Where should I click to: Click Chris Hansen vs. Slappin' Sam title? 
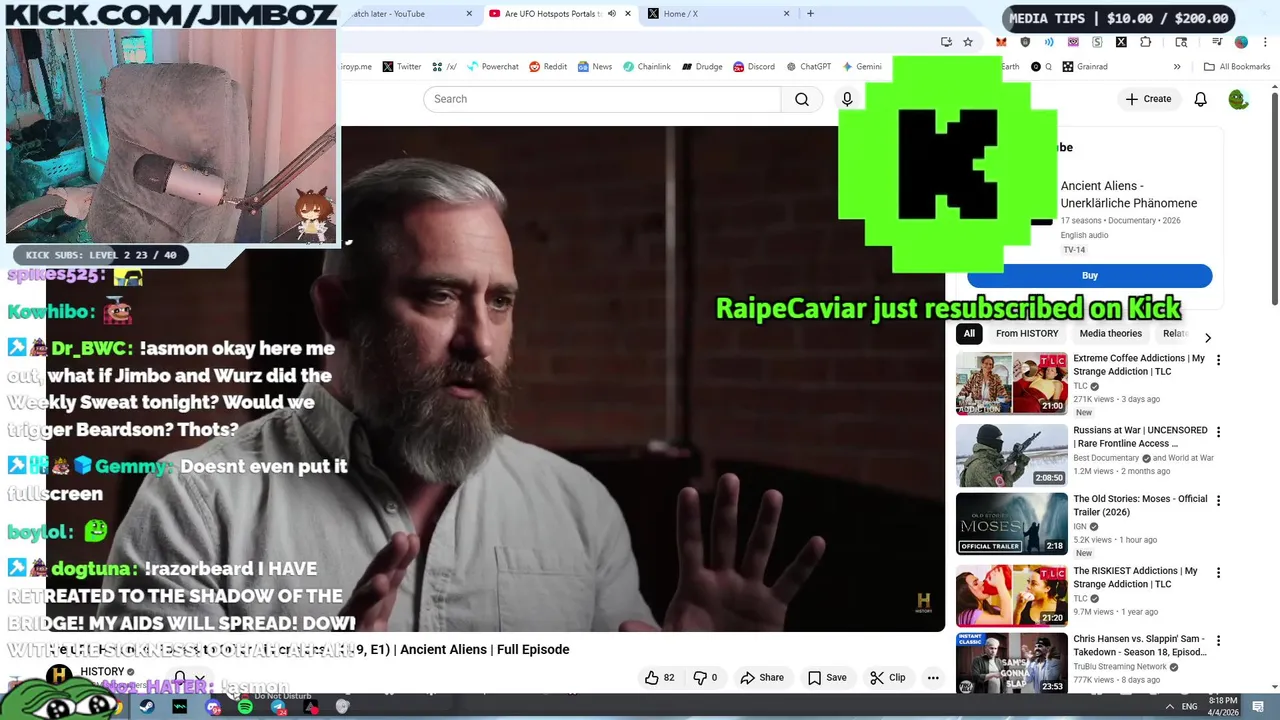point(1140,645)
